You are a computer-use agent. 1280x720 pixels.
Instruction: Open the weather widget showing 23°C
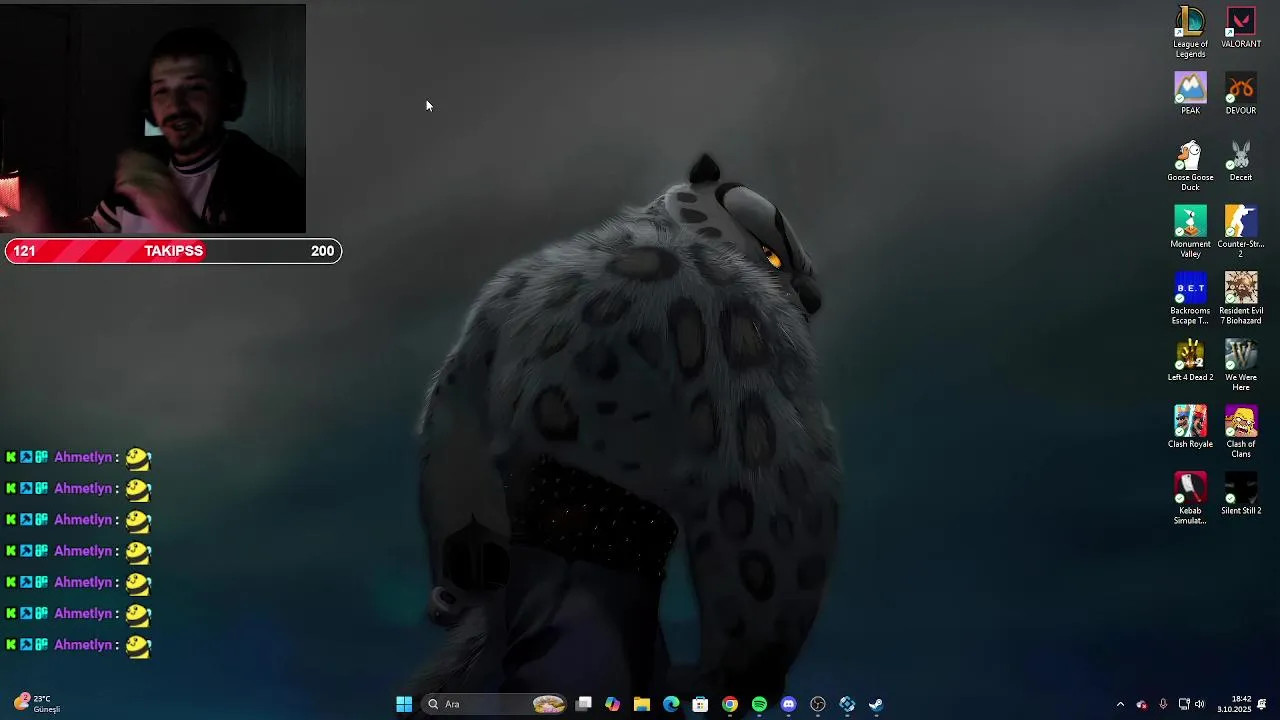(38, 704)
